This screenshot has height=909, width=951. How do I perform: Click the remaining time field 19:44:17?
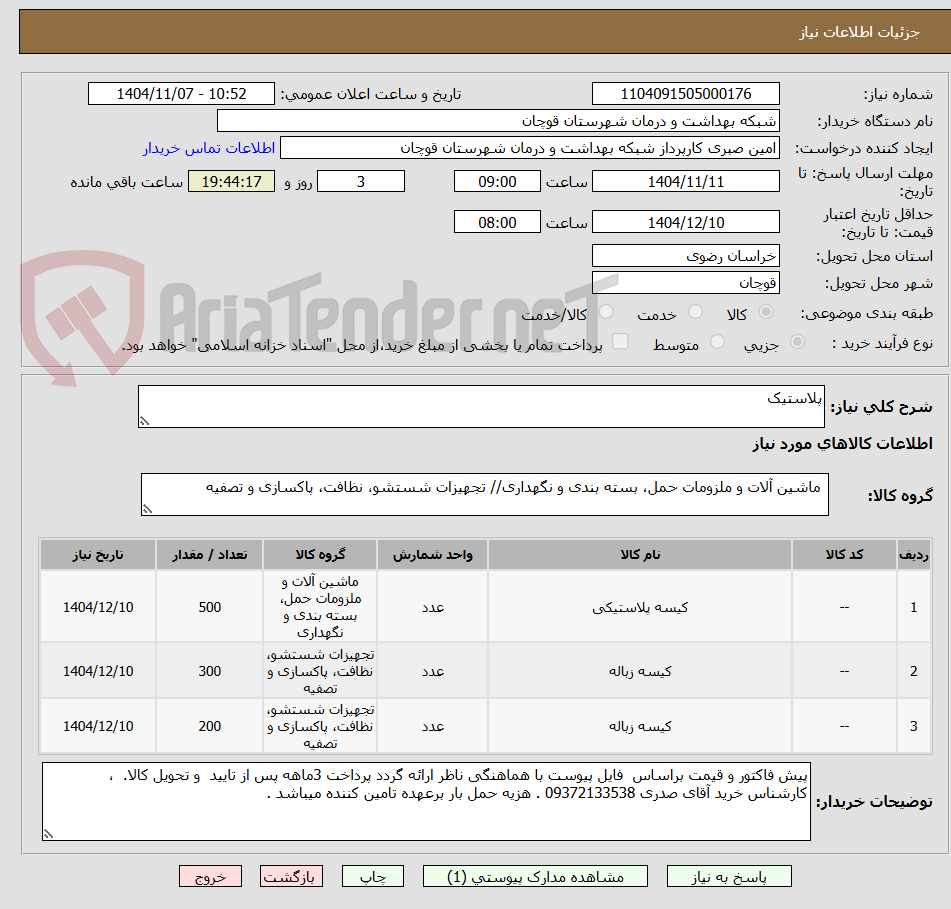pos(231,181)
